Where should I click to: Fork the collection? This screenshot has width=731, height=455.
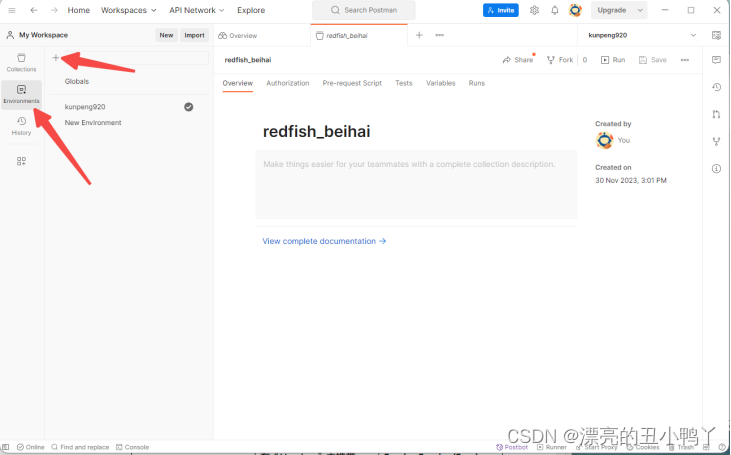(x=560, y=60)
